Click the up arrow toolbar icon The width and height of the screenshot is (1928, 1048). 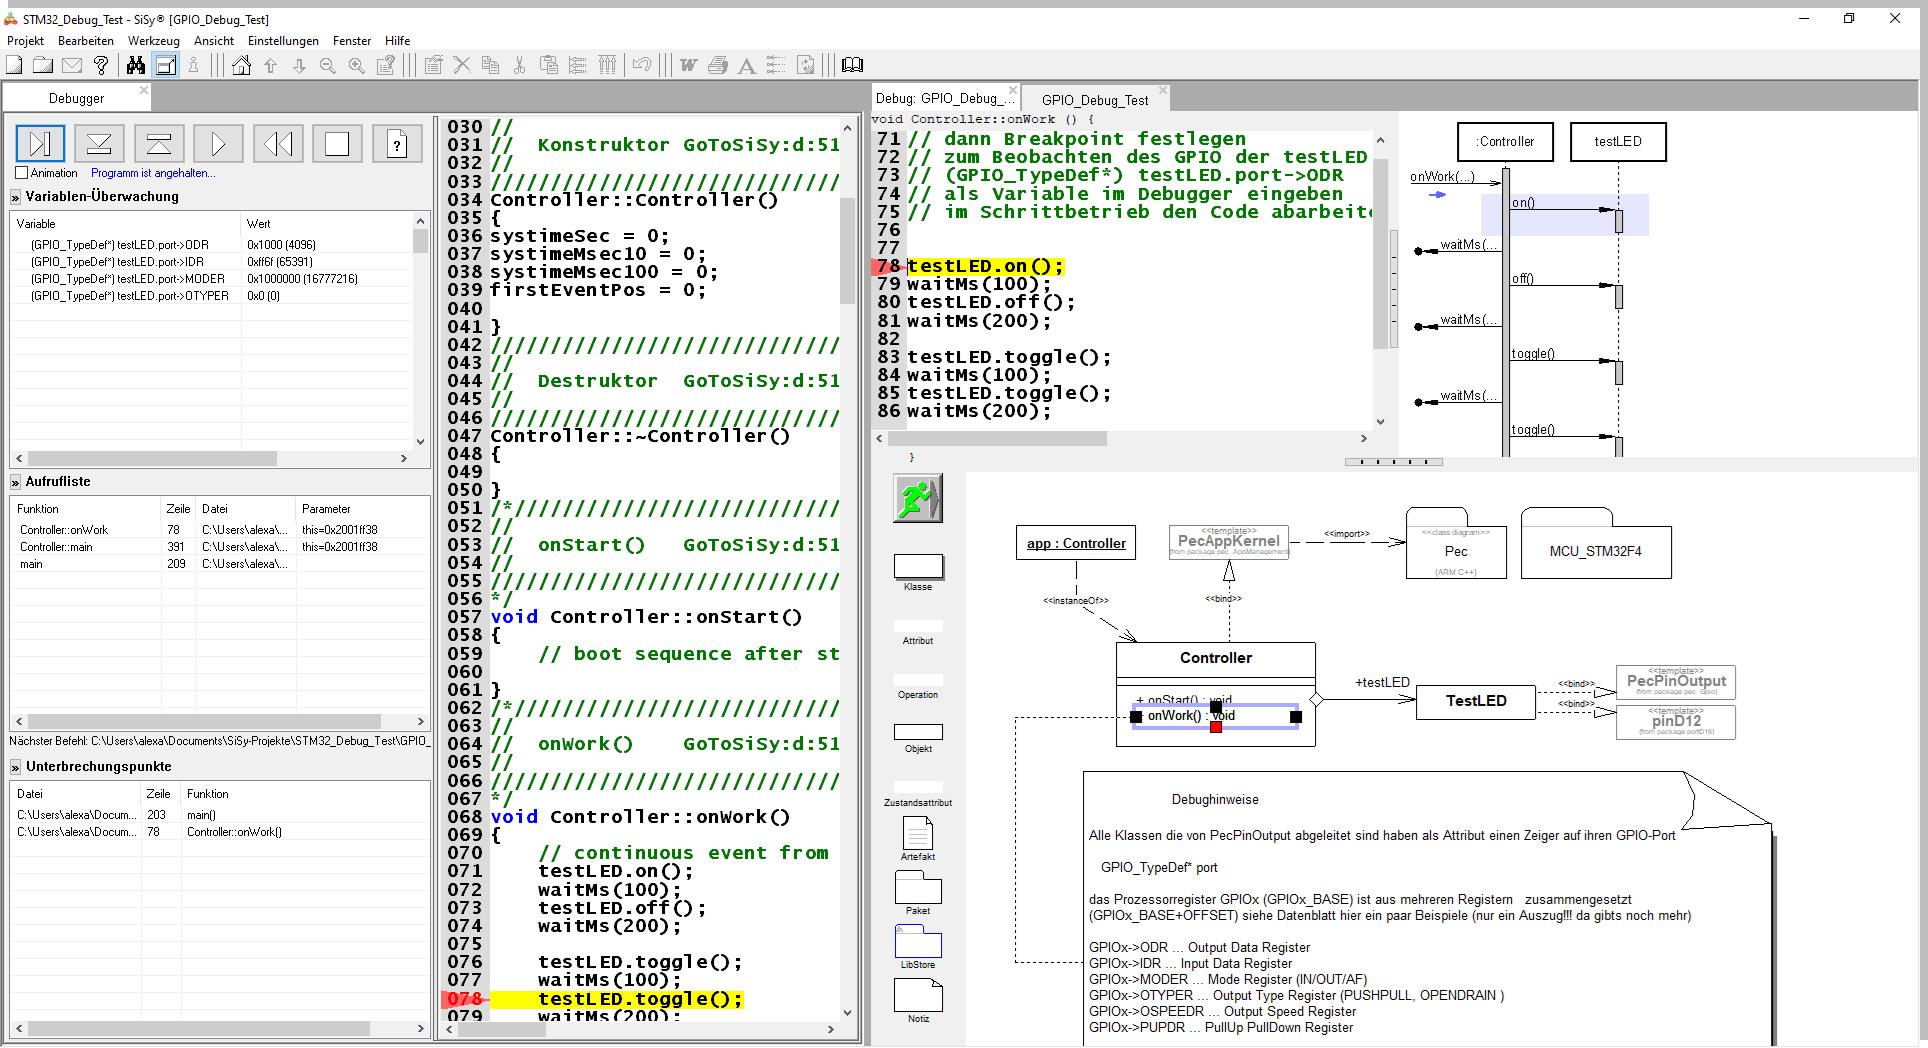pos(270,65)
